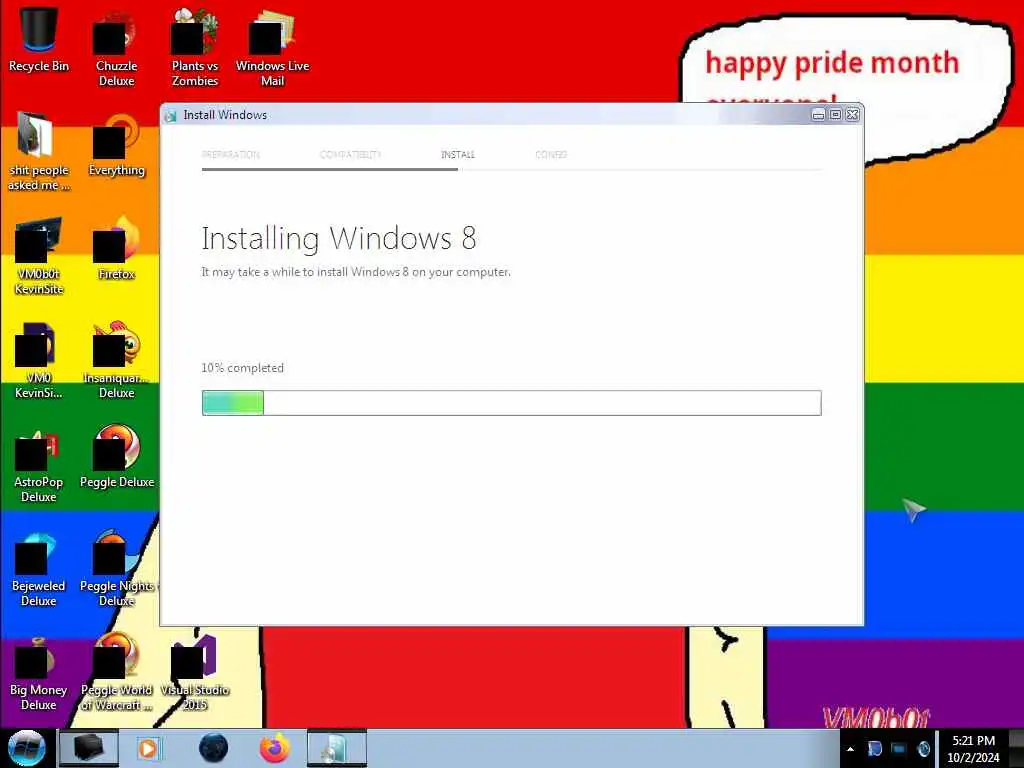This screenshot has width=1024, height=768.
Task: Select the Big Money Deluxe icon
Action: [39, 673]
